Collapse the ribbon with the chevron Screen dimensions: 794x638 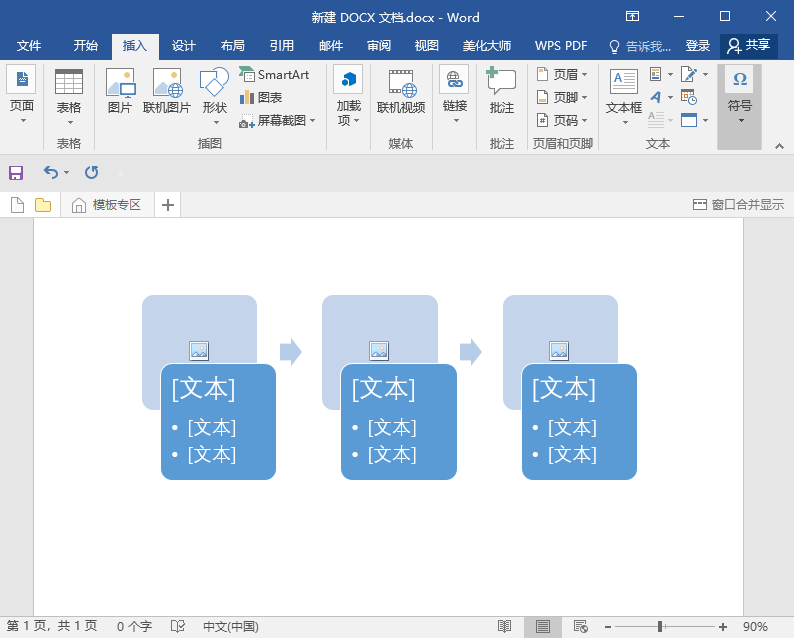(x=779, y=146)
